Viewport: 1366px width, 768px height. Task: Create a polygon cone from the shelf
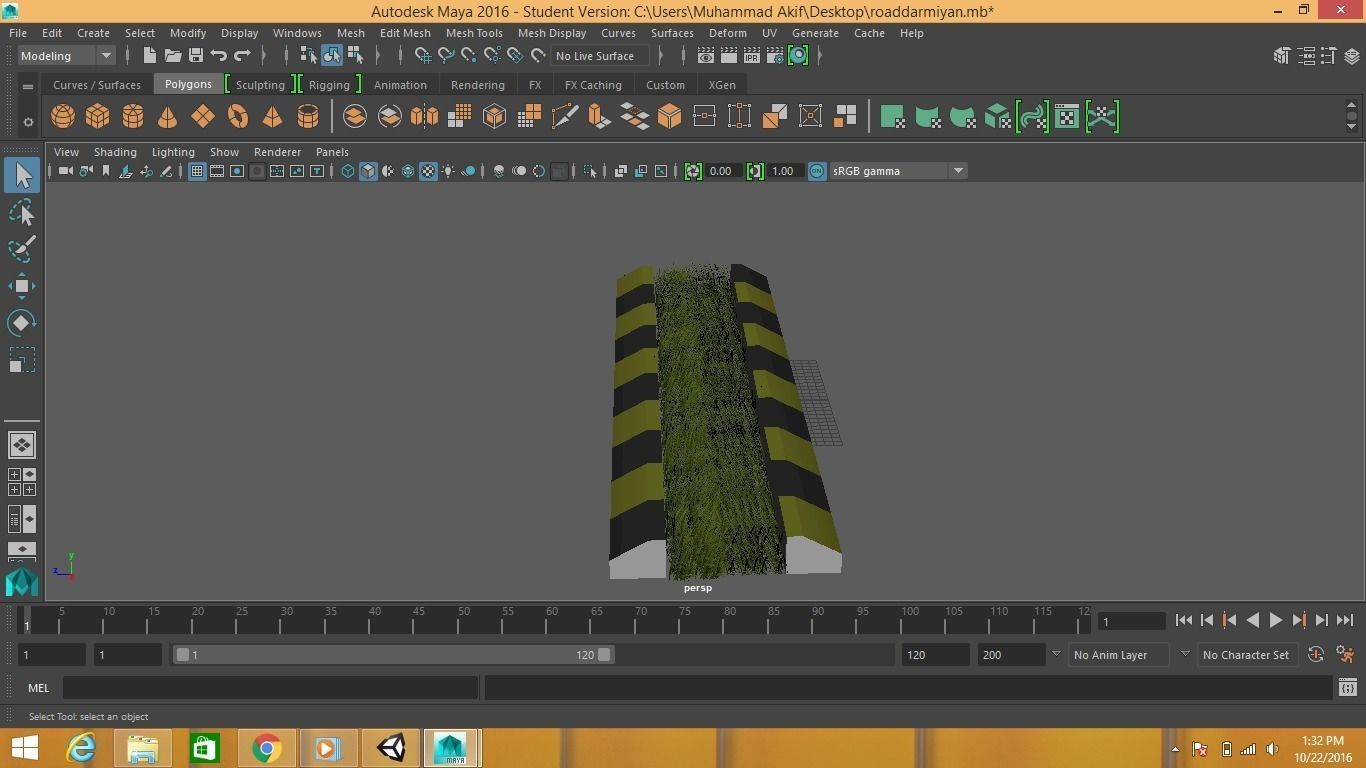(168, 117)
